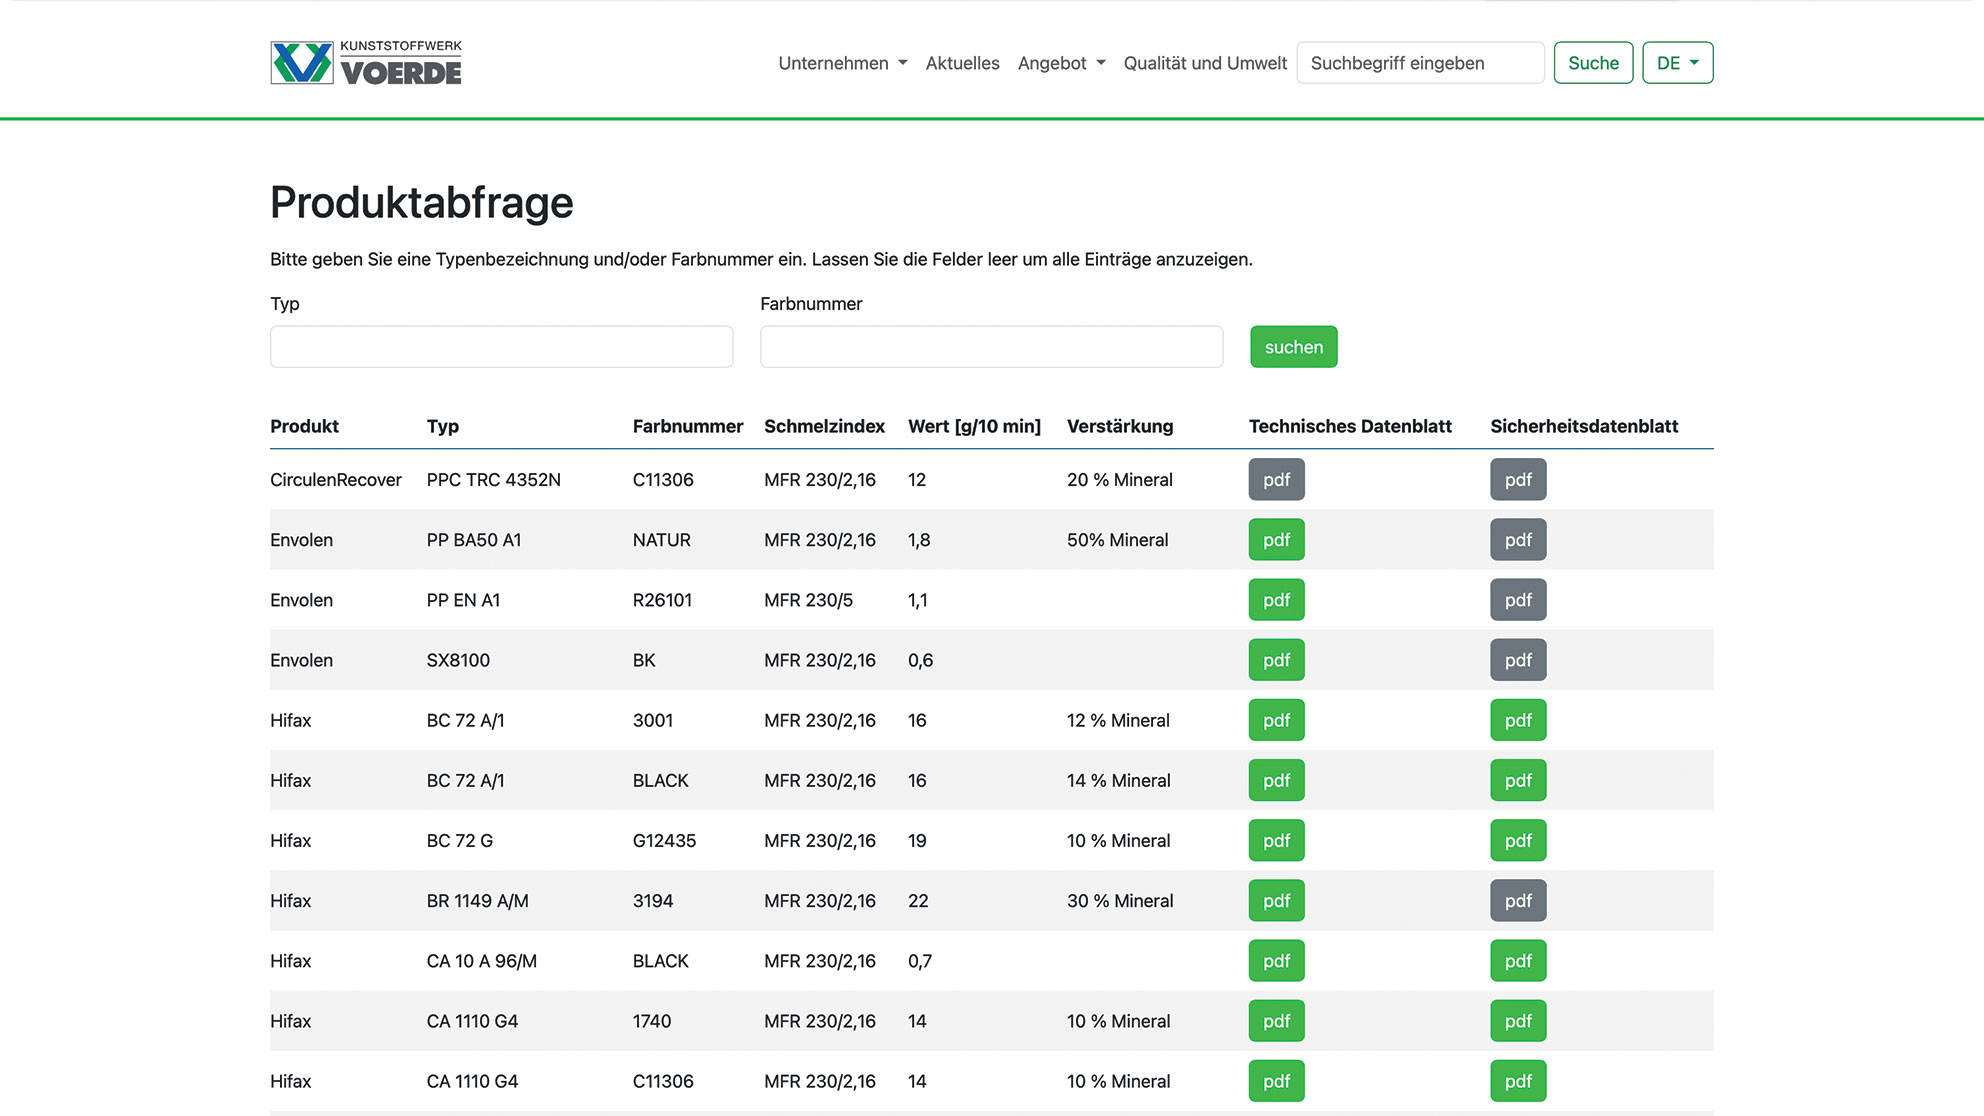Select the 30 % Mineral reinforcement cell
The image size is (1984, 1116).
click(x=1120, y=901)
